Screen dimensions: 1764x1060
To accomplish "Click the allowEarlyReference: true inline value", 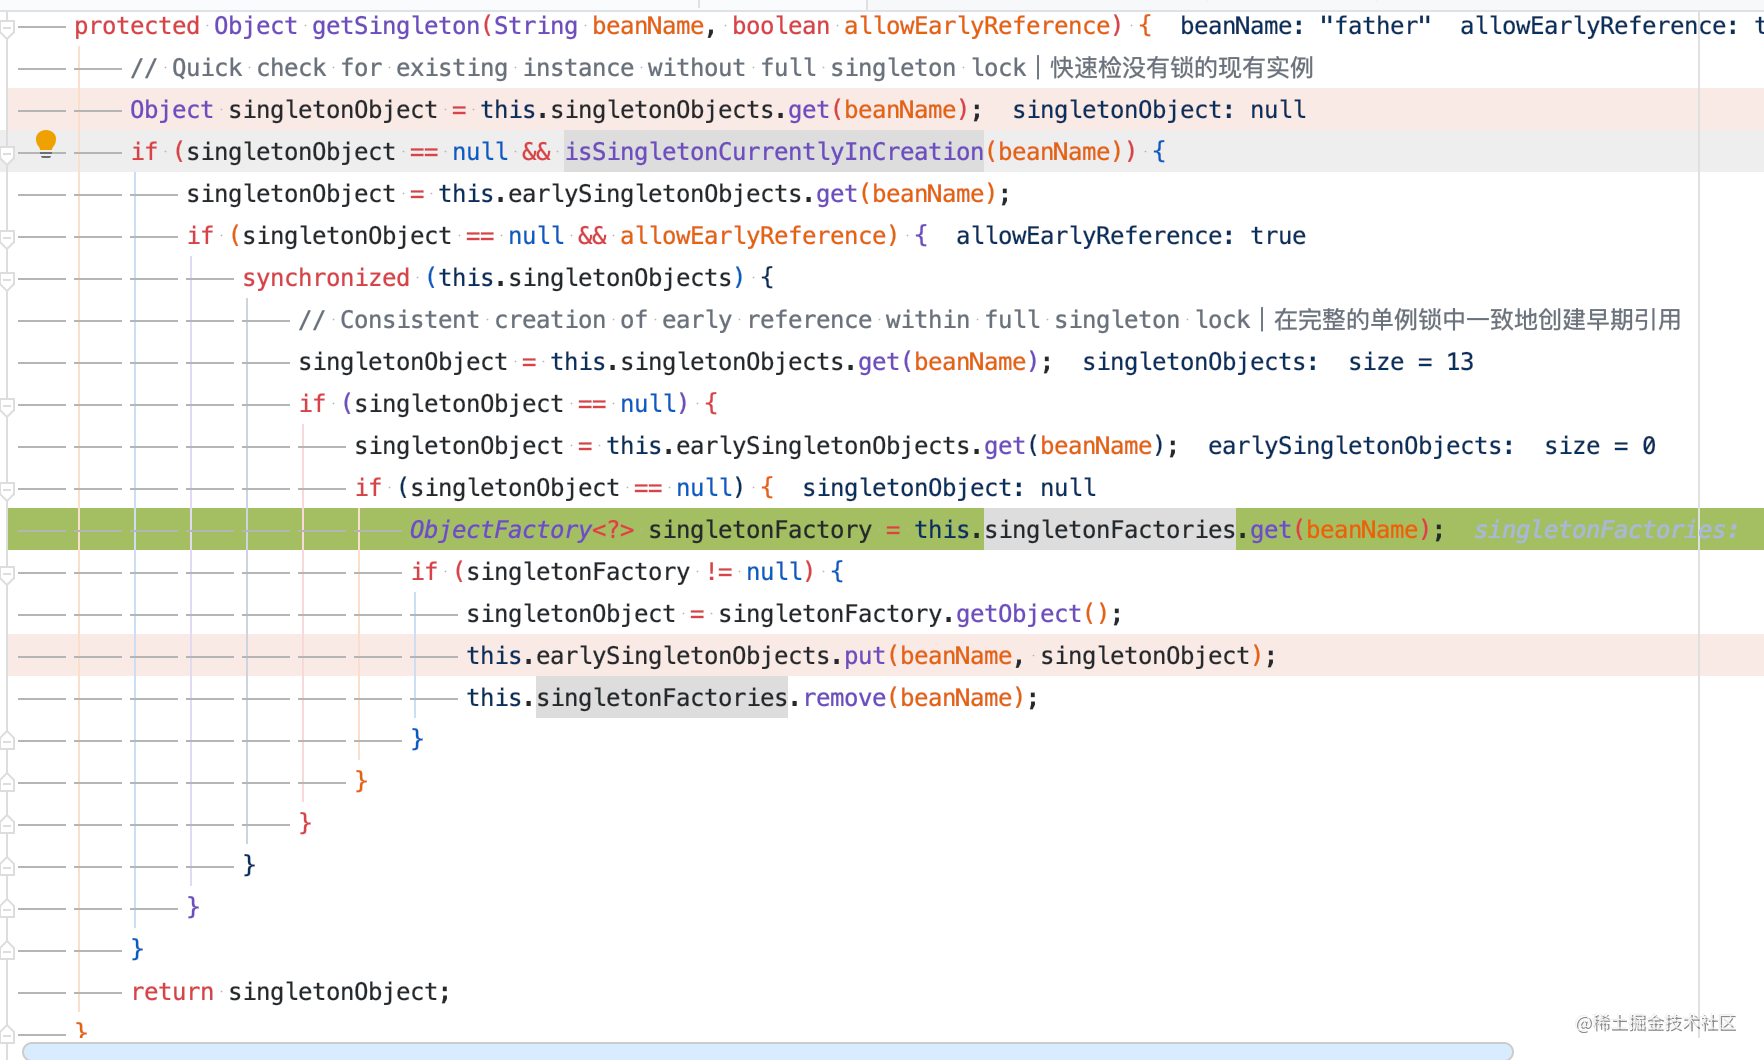I will (1131, 236).
